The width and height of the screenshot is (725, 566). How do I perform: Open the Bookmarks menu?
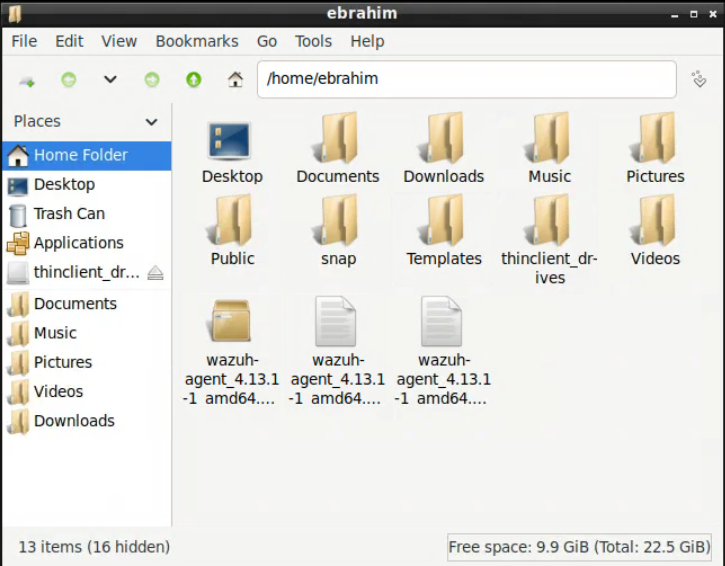coord(197,41)
